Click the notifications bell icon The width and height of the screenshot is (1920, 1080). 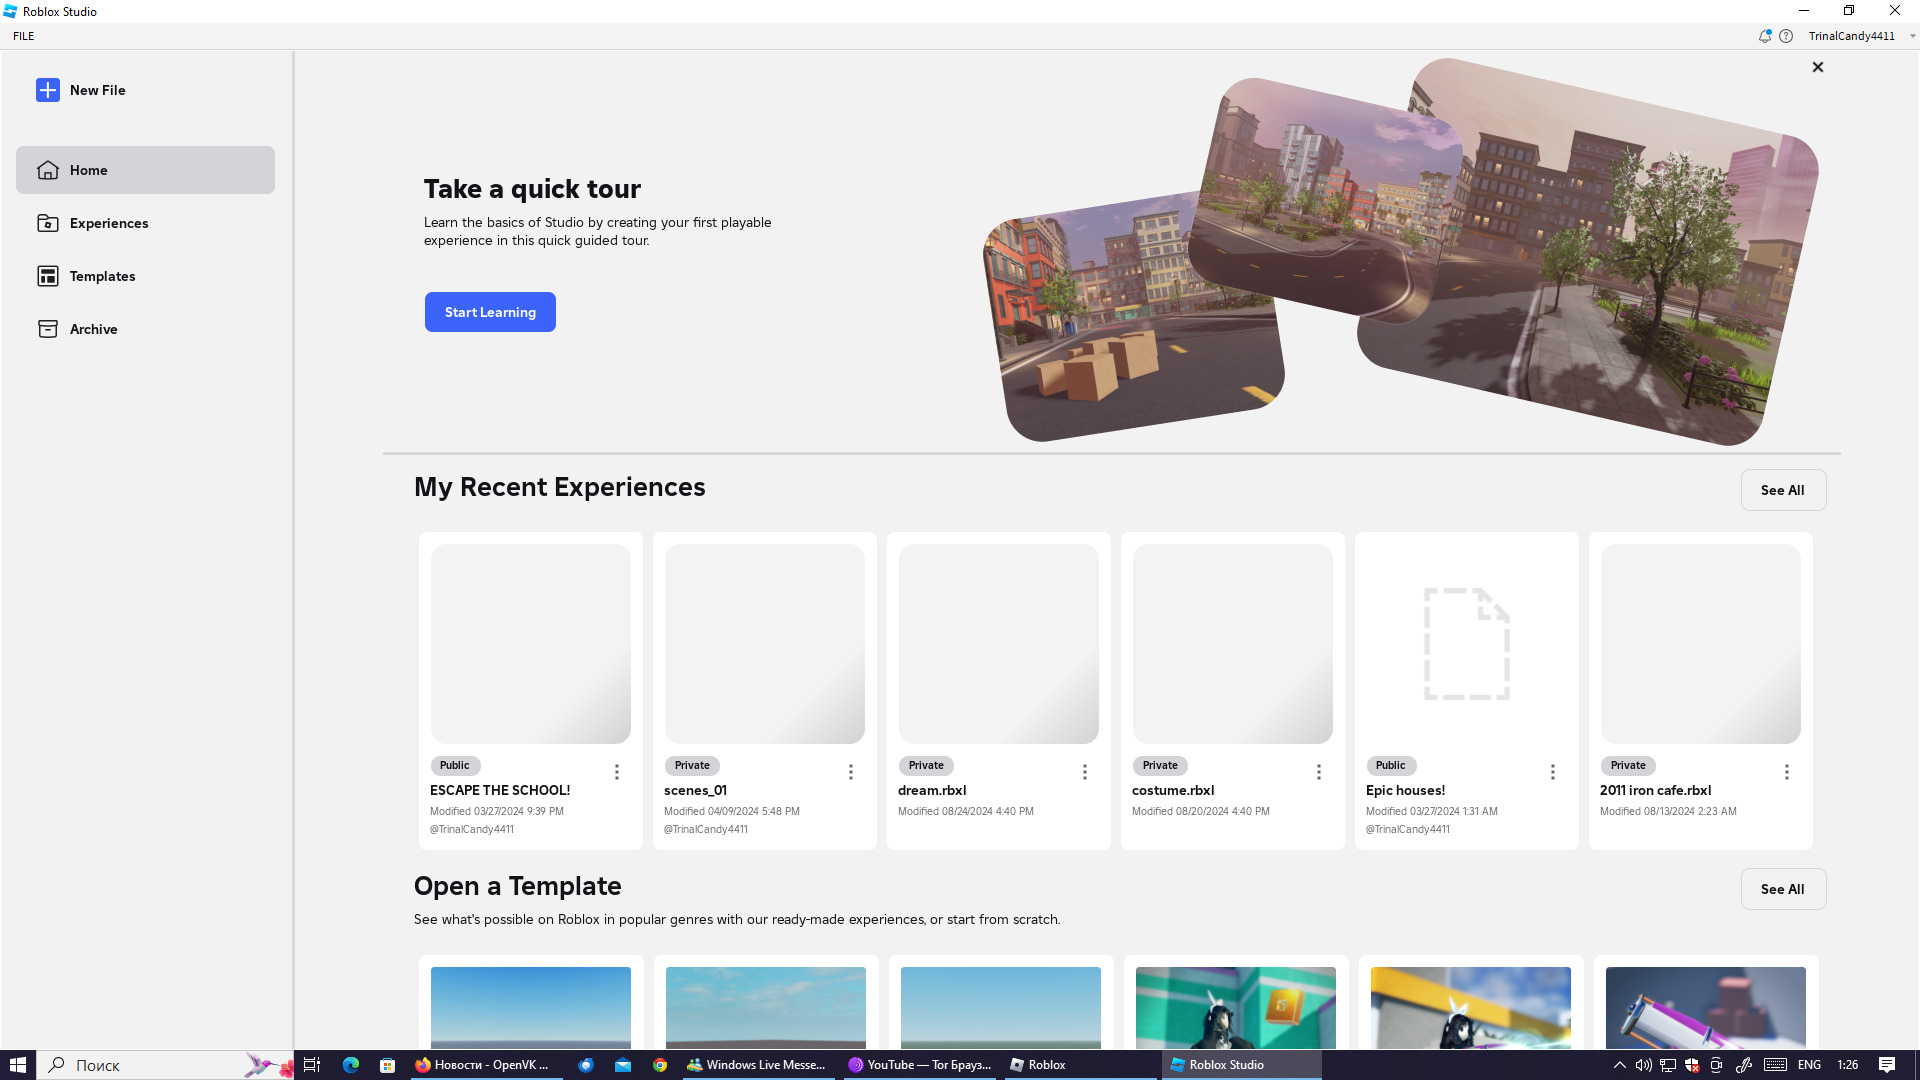[1764, 36]
